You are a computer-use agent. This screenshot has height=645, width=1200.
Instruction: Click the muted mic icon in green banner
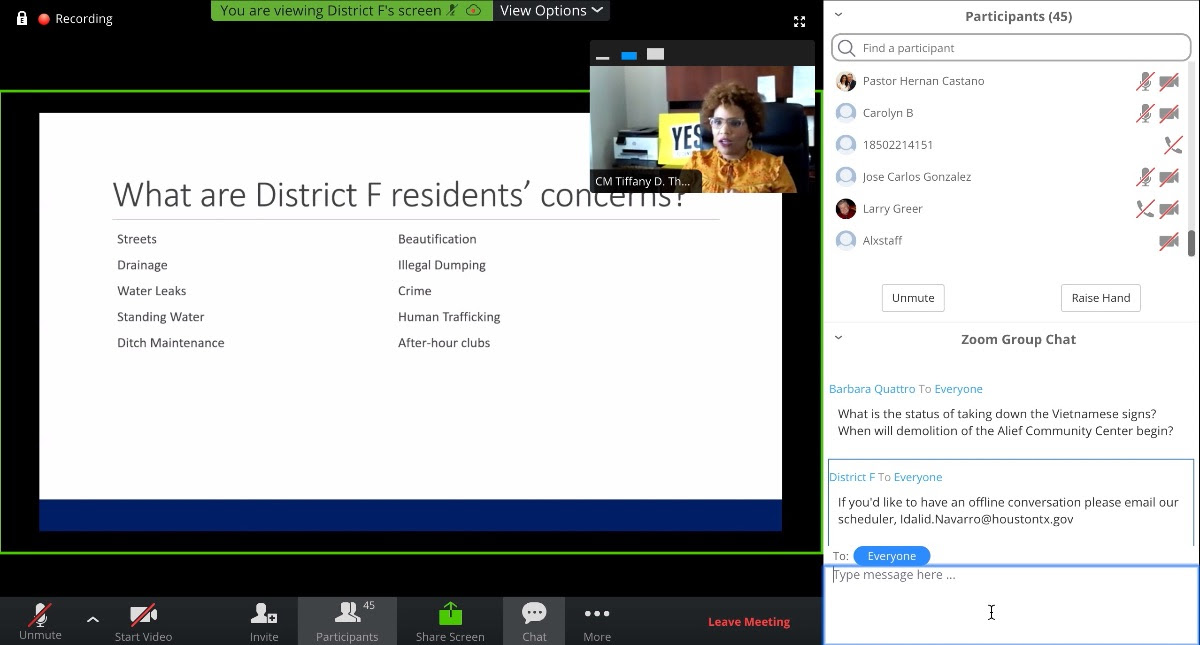[x=453, y=10]
